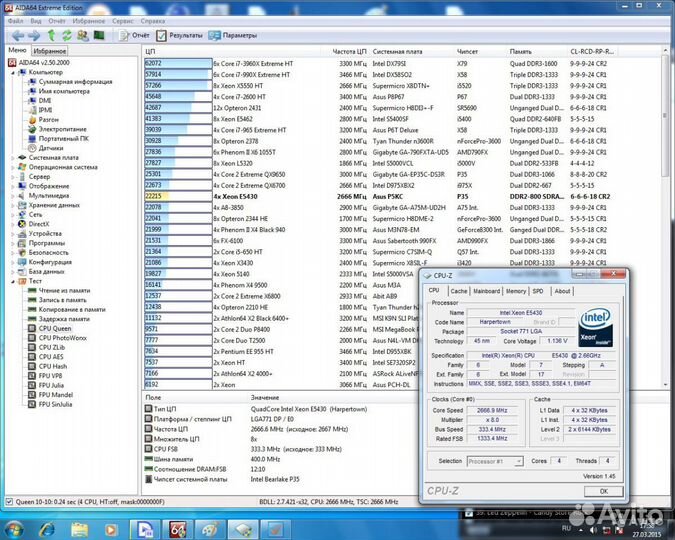Click the green Up arrow toolbar icon
This screenshot has height=540, width=675.
[51, 35]
